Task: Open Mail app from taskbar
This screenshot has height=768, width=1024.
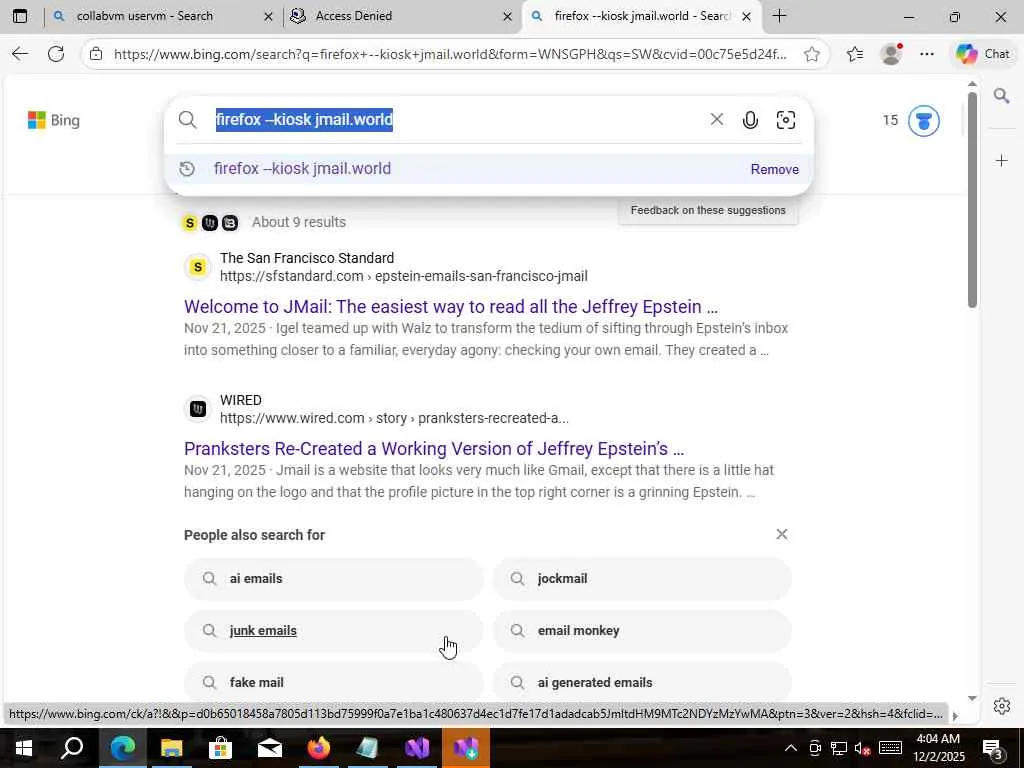Action: tap(269, 748)
